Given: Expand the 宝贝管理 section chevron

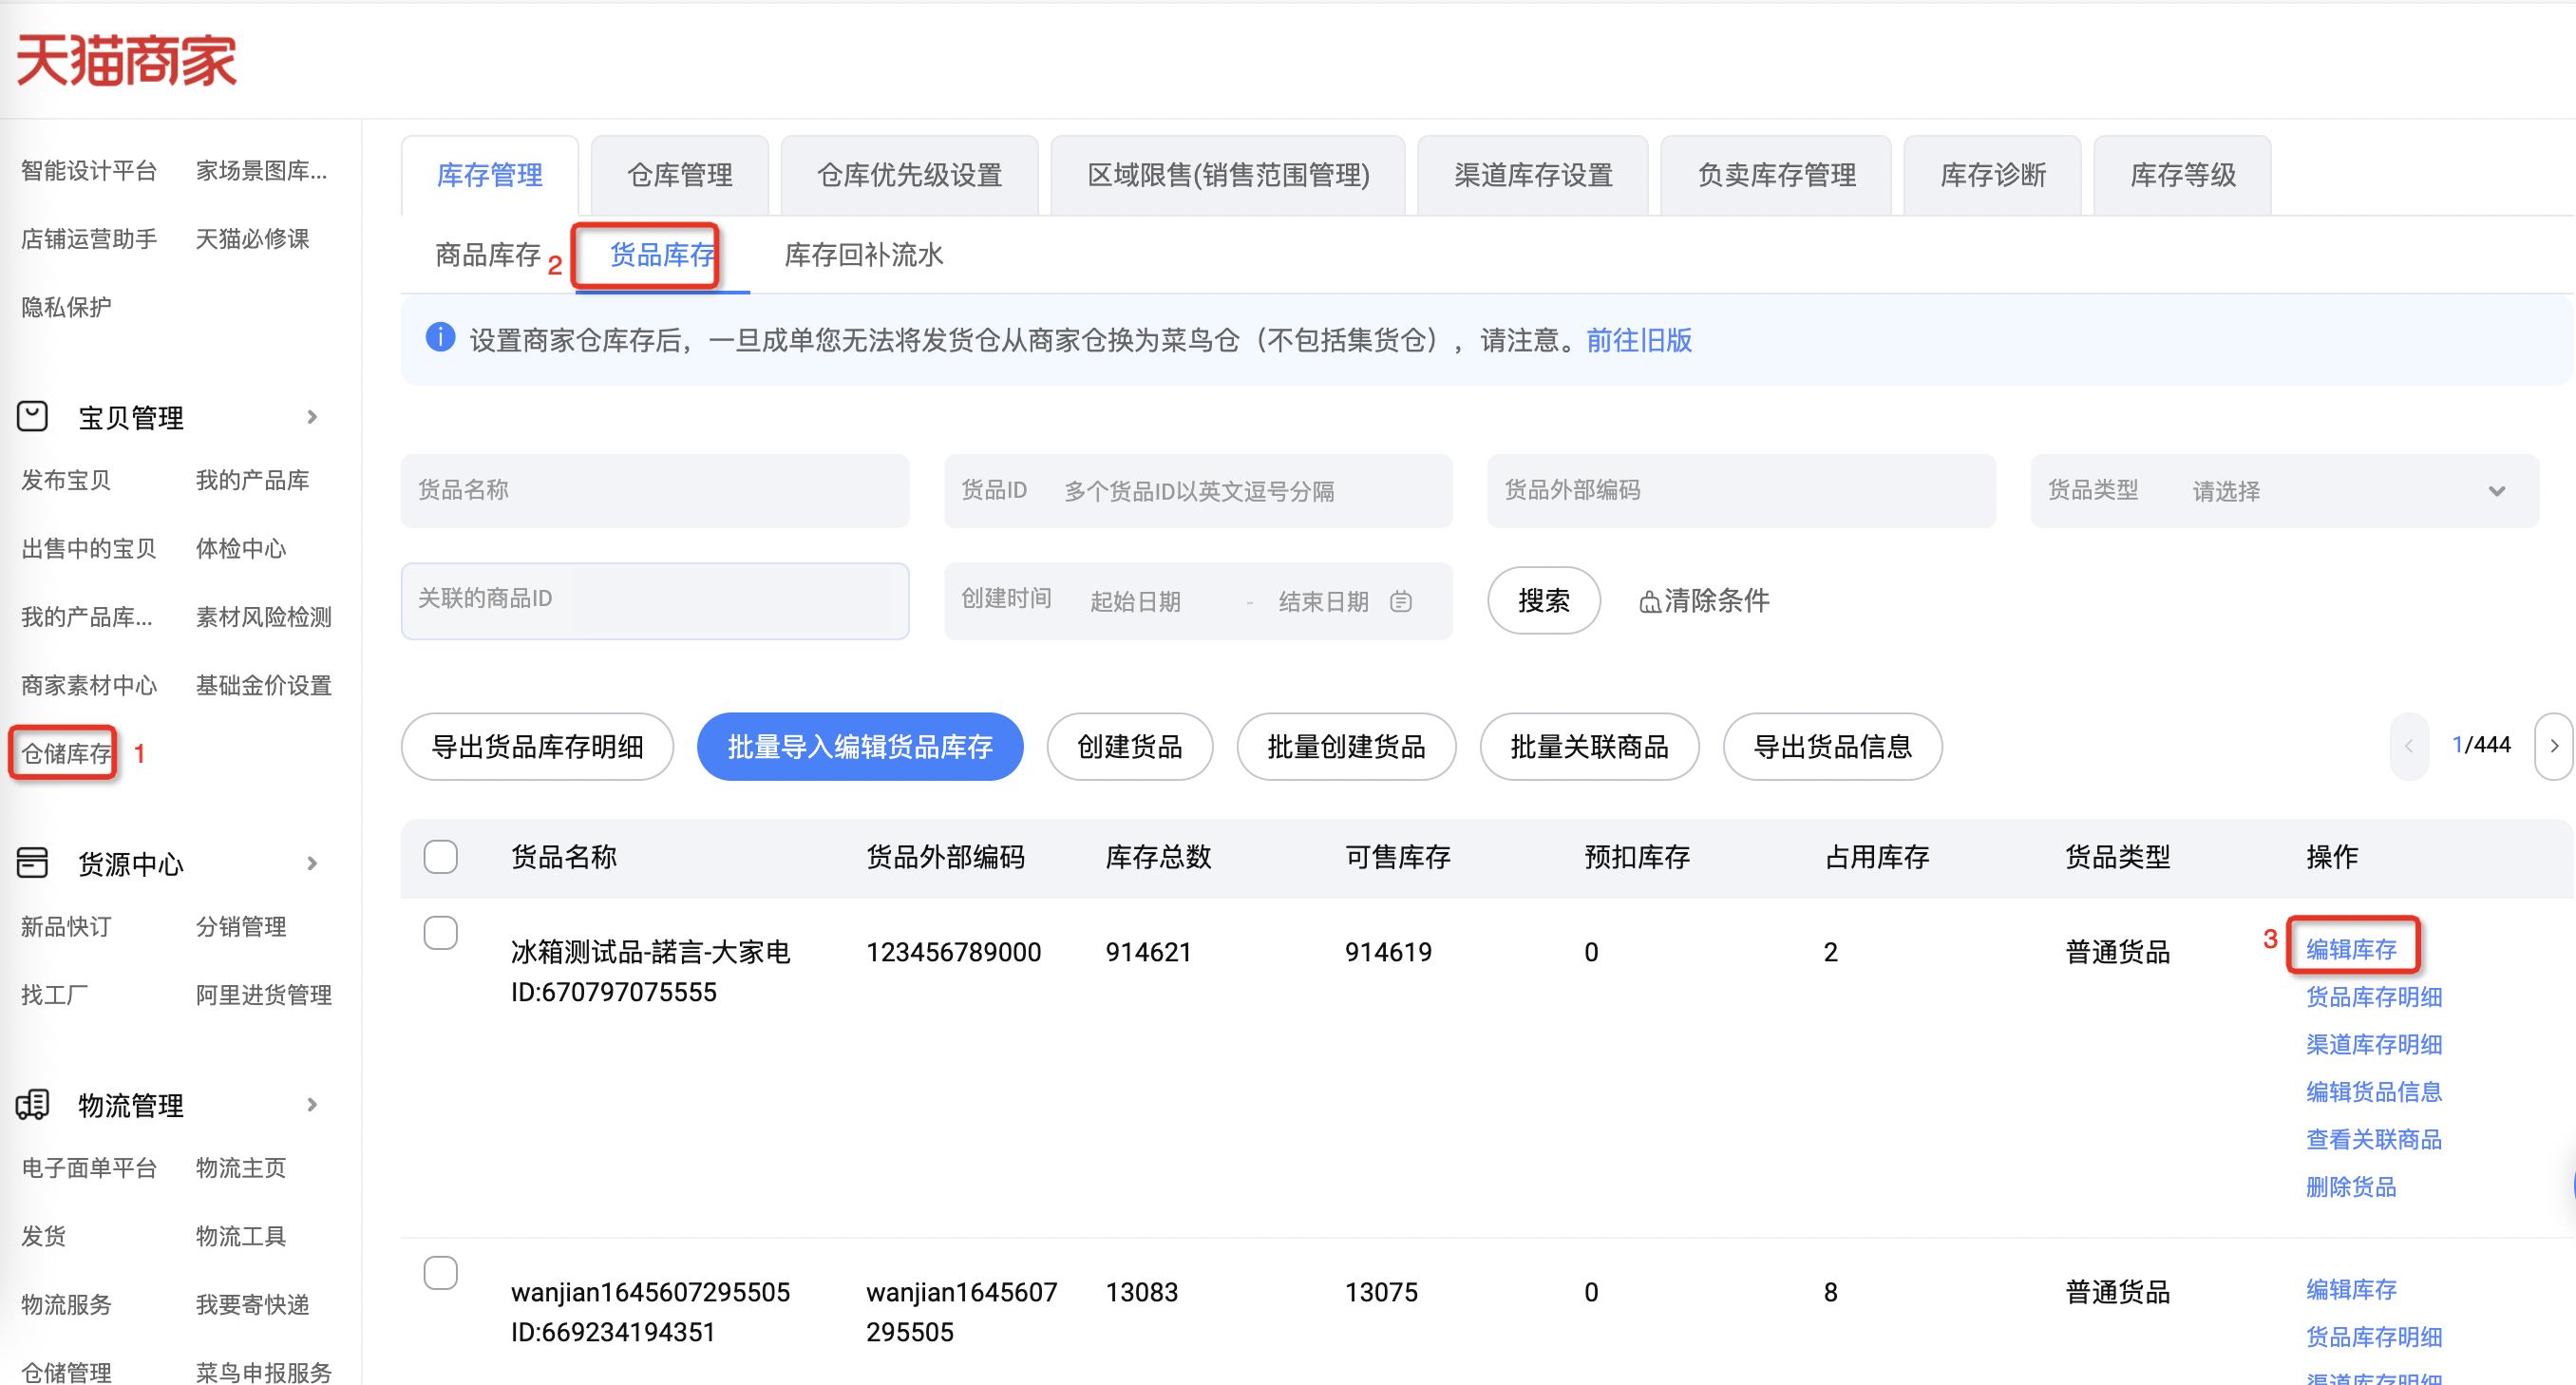Looking at the screenshot, I should [x=312, y=417].
